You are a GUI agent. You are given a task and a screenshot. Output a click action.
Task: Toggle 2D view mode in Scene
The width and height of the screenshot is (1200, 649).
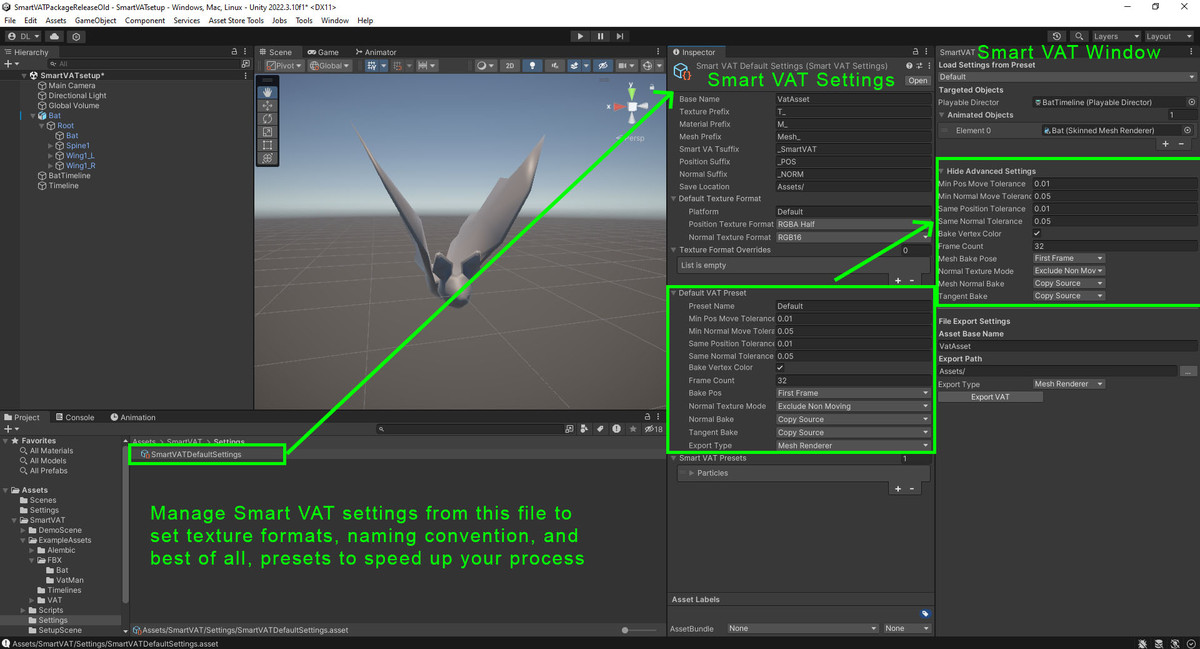coord(509,66)
